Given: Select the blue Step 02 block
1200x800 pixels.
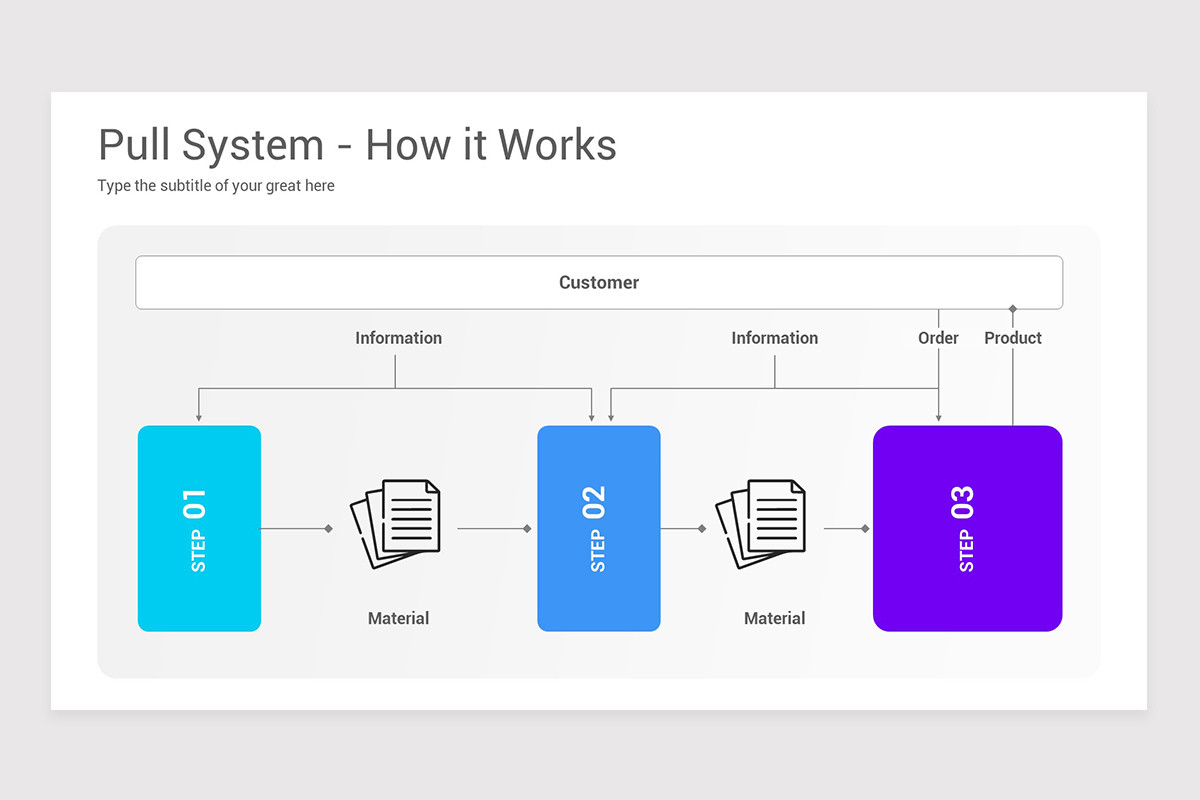Looking at the screenshot, I should (599, 528).
